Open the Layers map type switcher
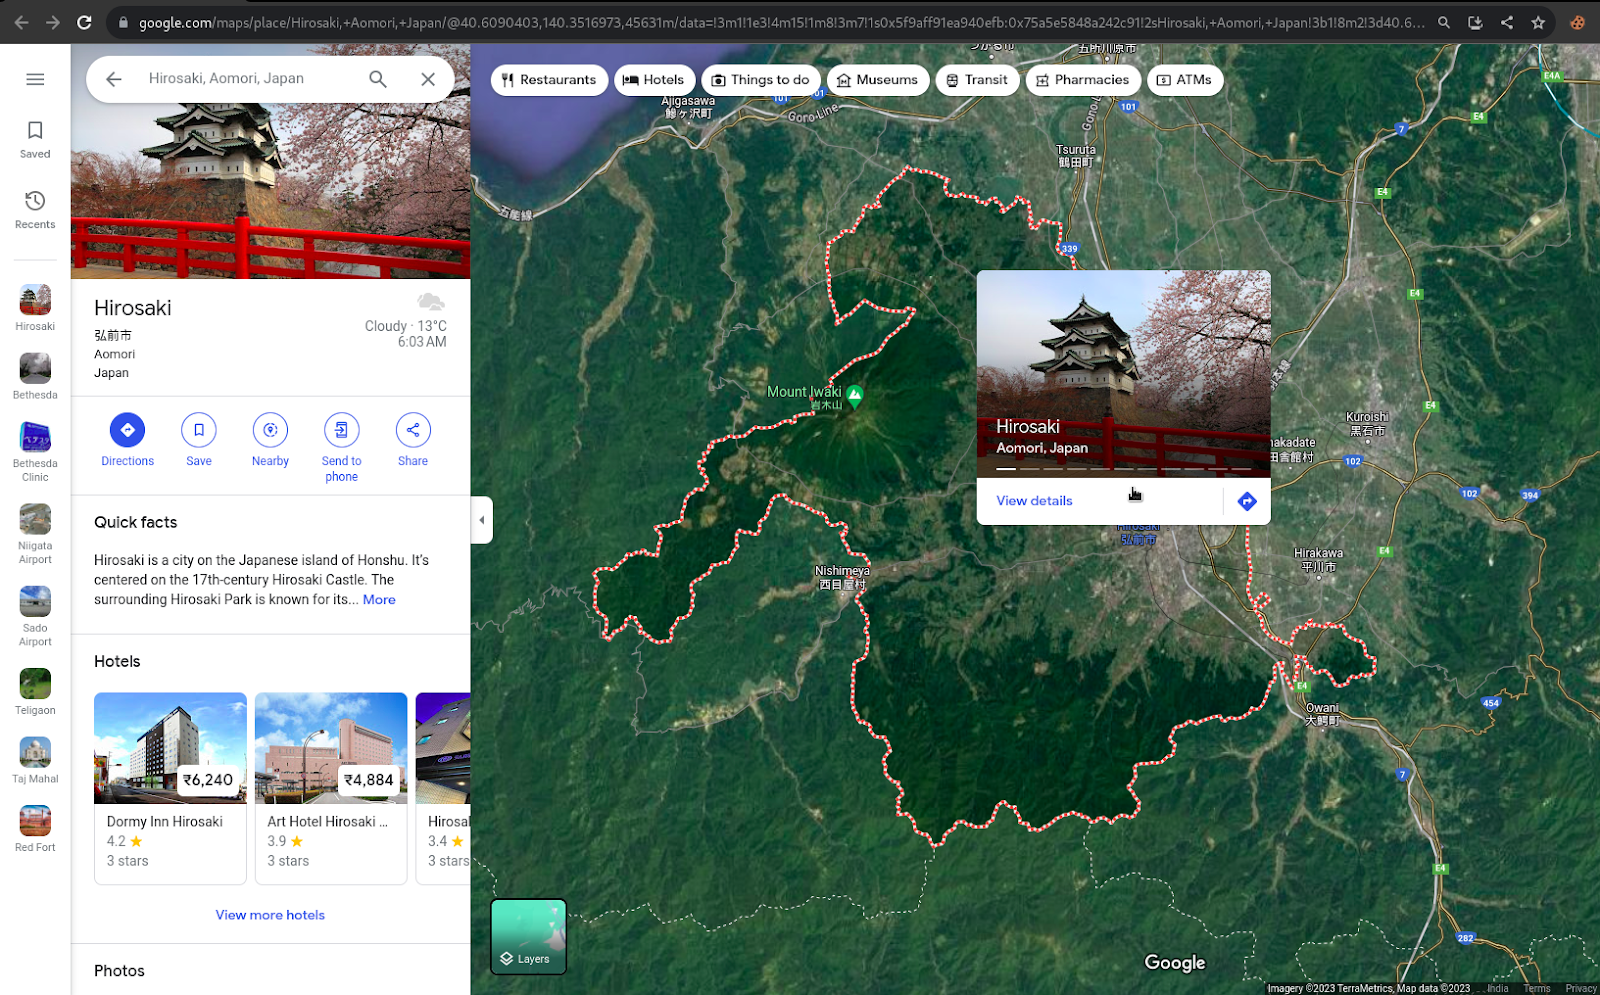 click(x=528, y=936)
